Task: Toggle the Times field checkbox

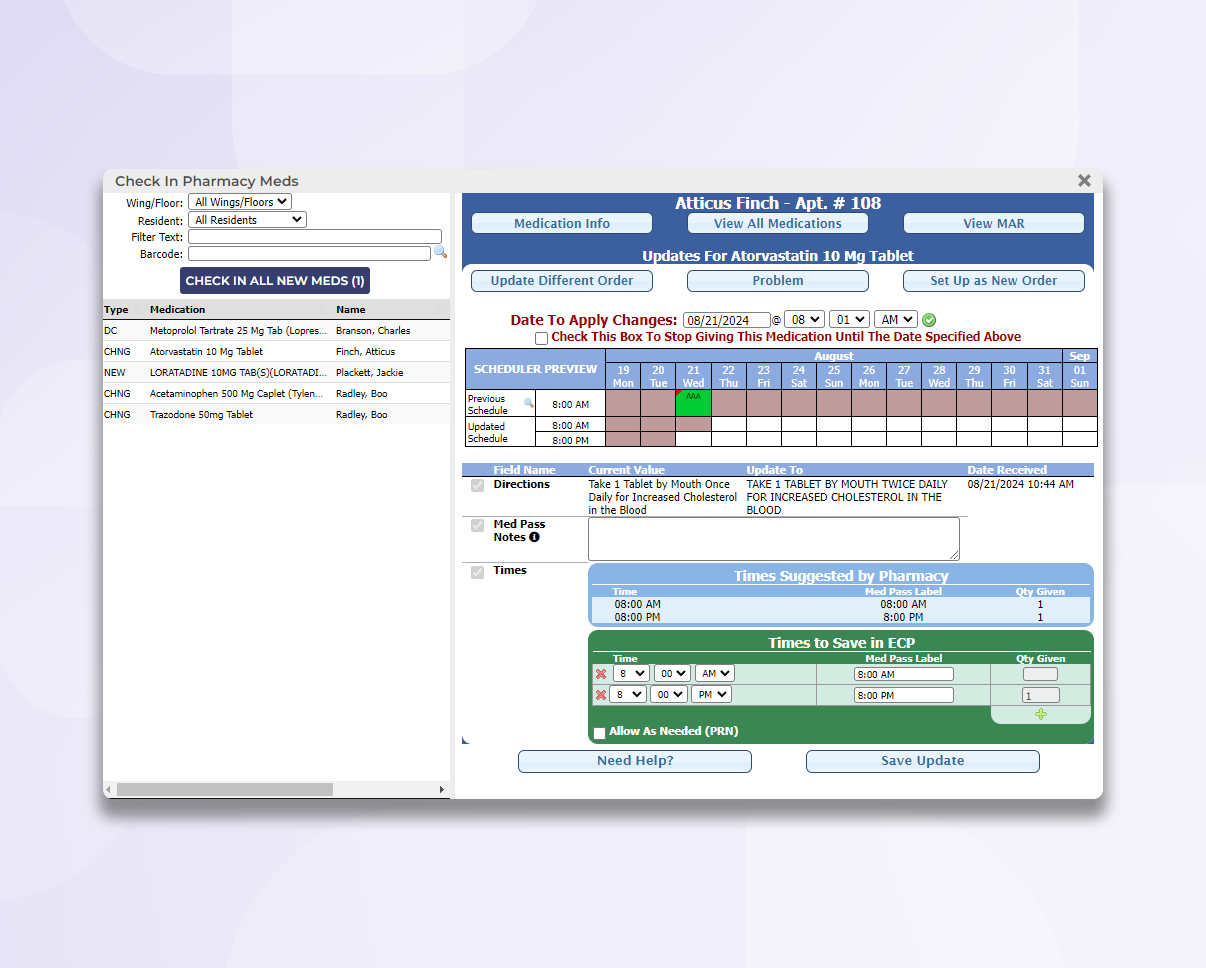Action: 477,570
